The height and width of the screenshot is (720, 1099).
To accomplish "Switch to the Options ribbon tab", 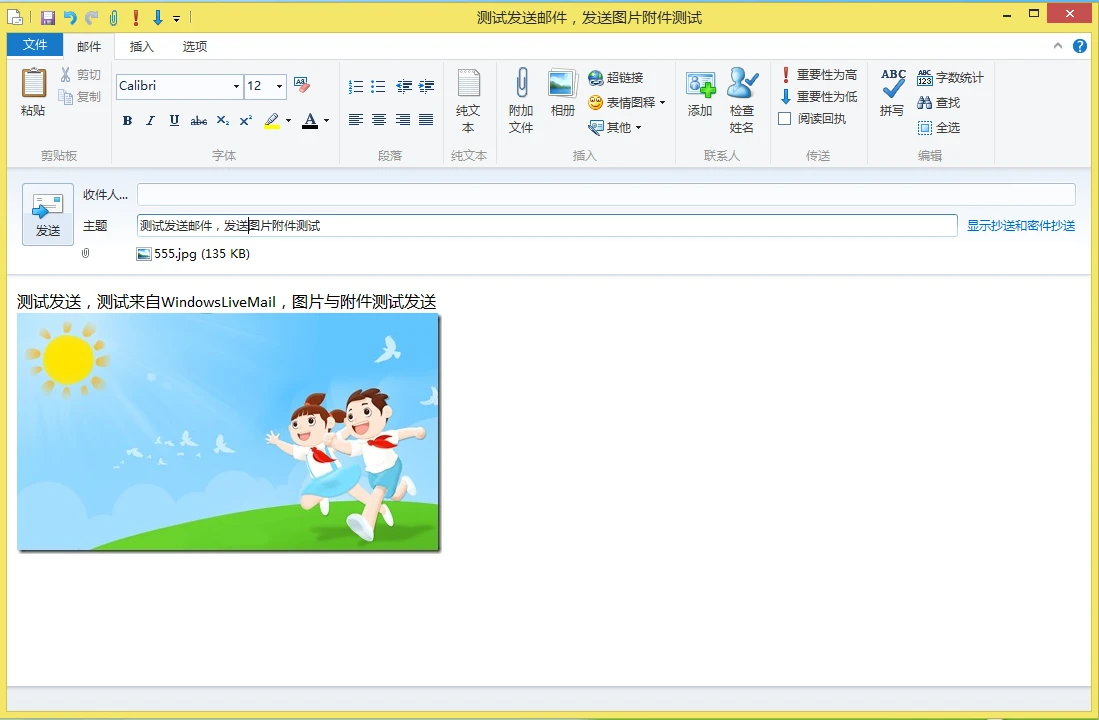I will pyautogui.click(x=195, y=46).
